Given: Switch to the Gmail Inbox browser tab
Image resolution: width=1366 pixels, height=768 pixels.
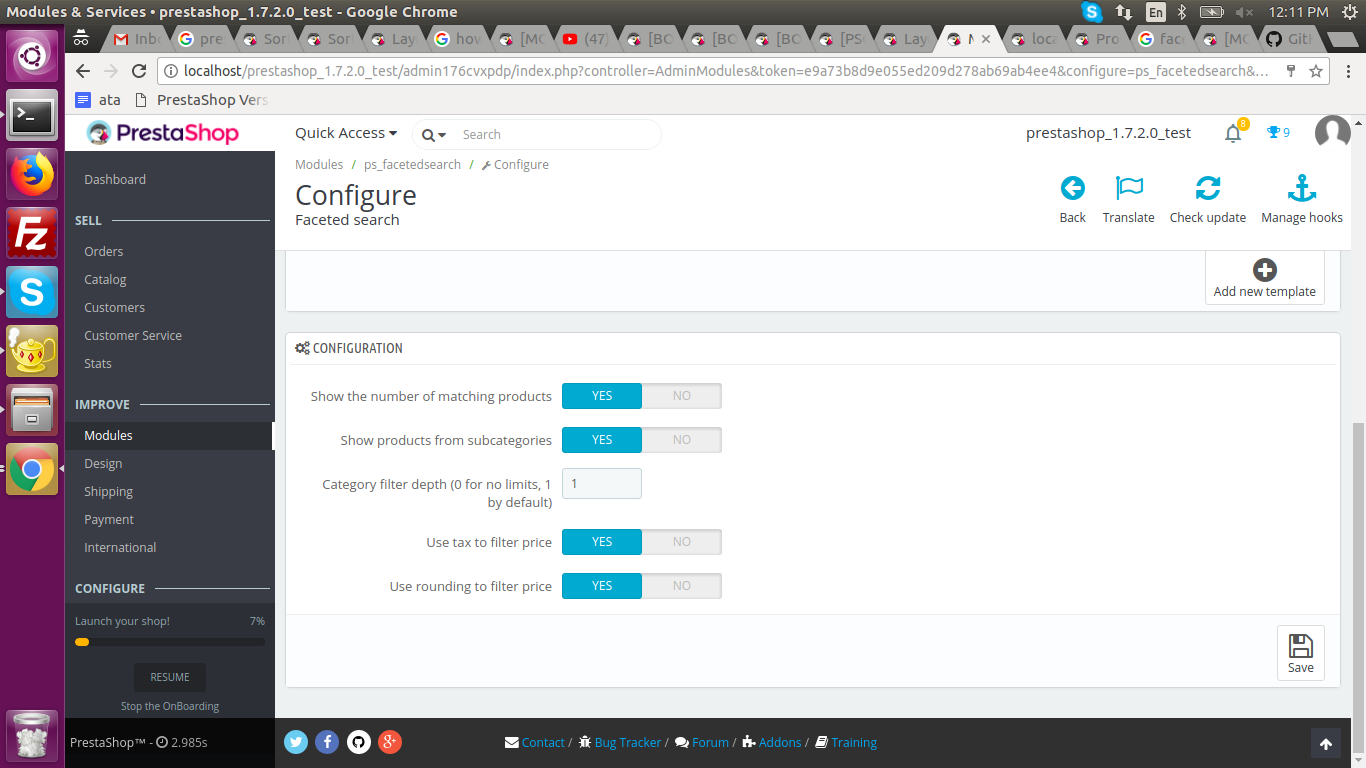Looking at the screenshot, I should [136, 40].
